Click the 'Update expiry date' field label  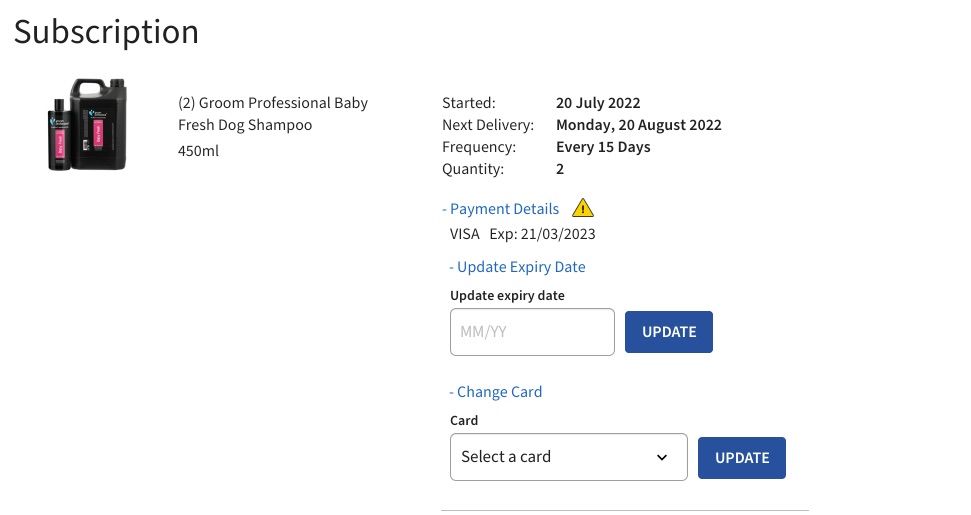point(507,295)
